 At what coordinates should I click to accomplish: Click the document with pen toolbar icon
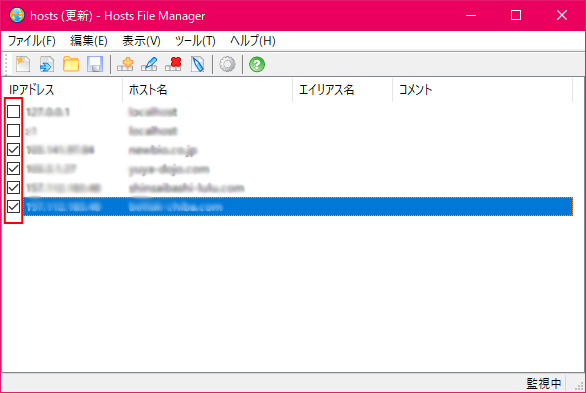(x=197, y=64)
